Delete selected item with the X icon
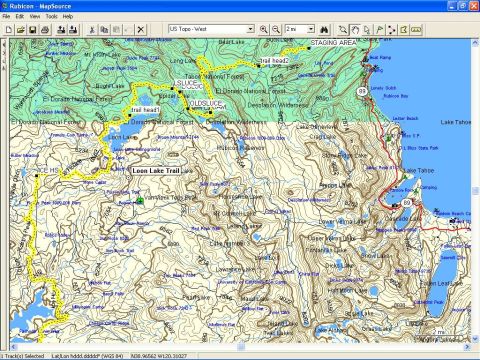This screenshot has width=480, height=360. 141,30
